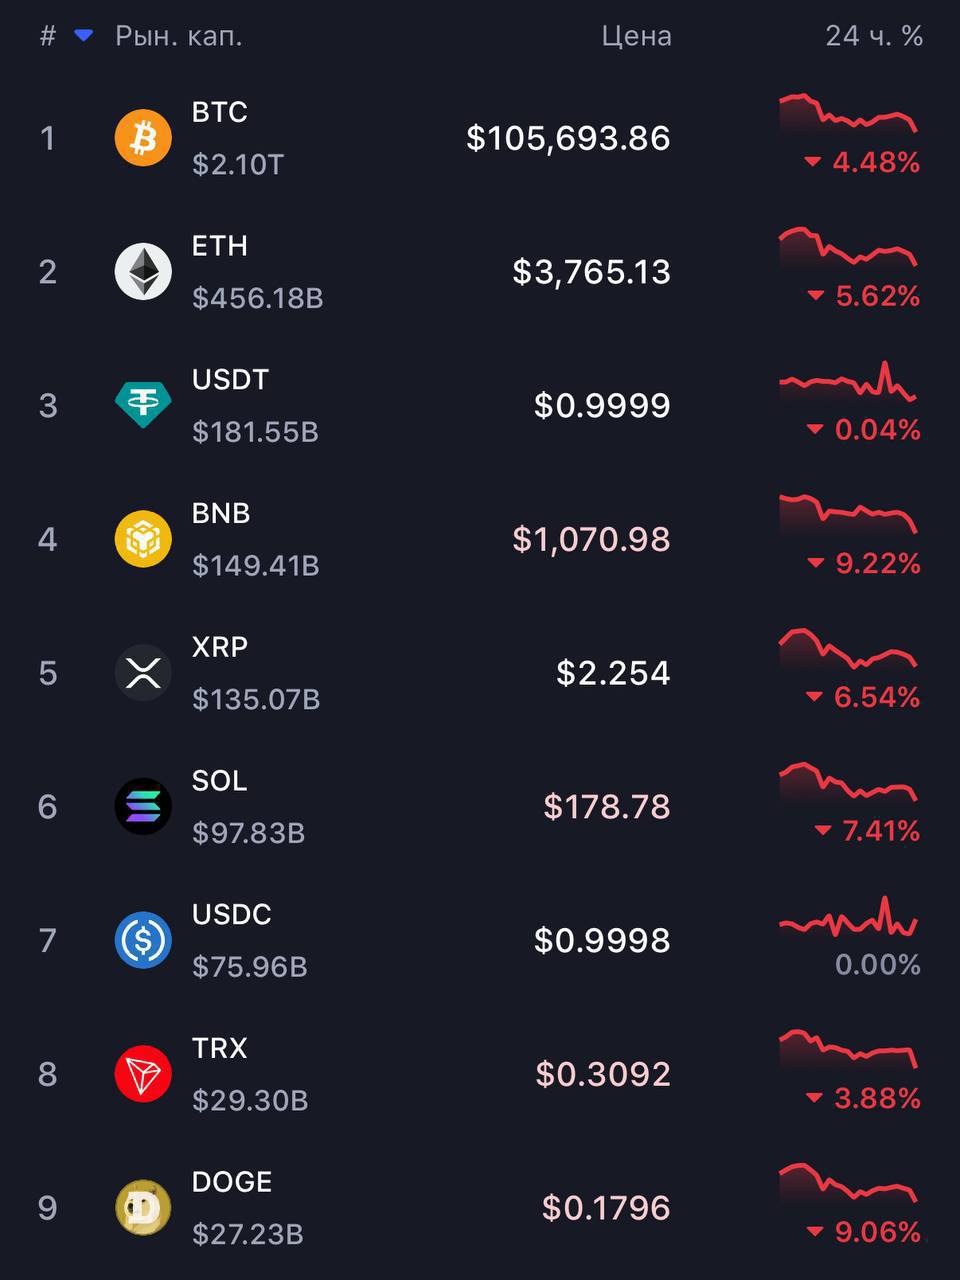This screenshot has width=960, height=1280.
Task: Open the ETH ticker label
Action: pyautogui.click(x=219, y=246)
